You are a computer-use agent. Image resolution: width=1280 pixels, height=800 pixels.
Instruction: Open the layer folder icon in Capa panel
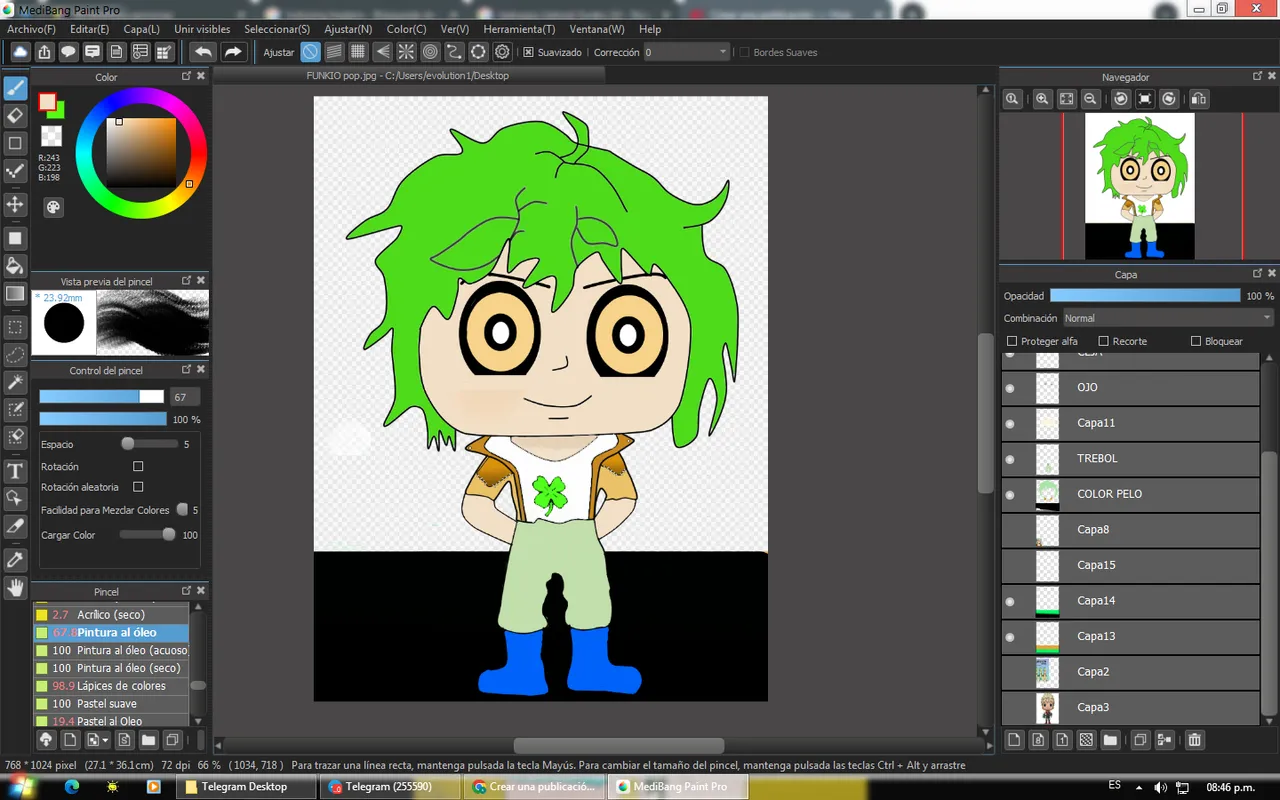1110,740
